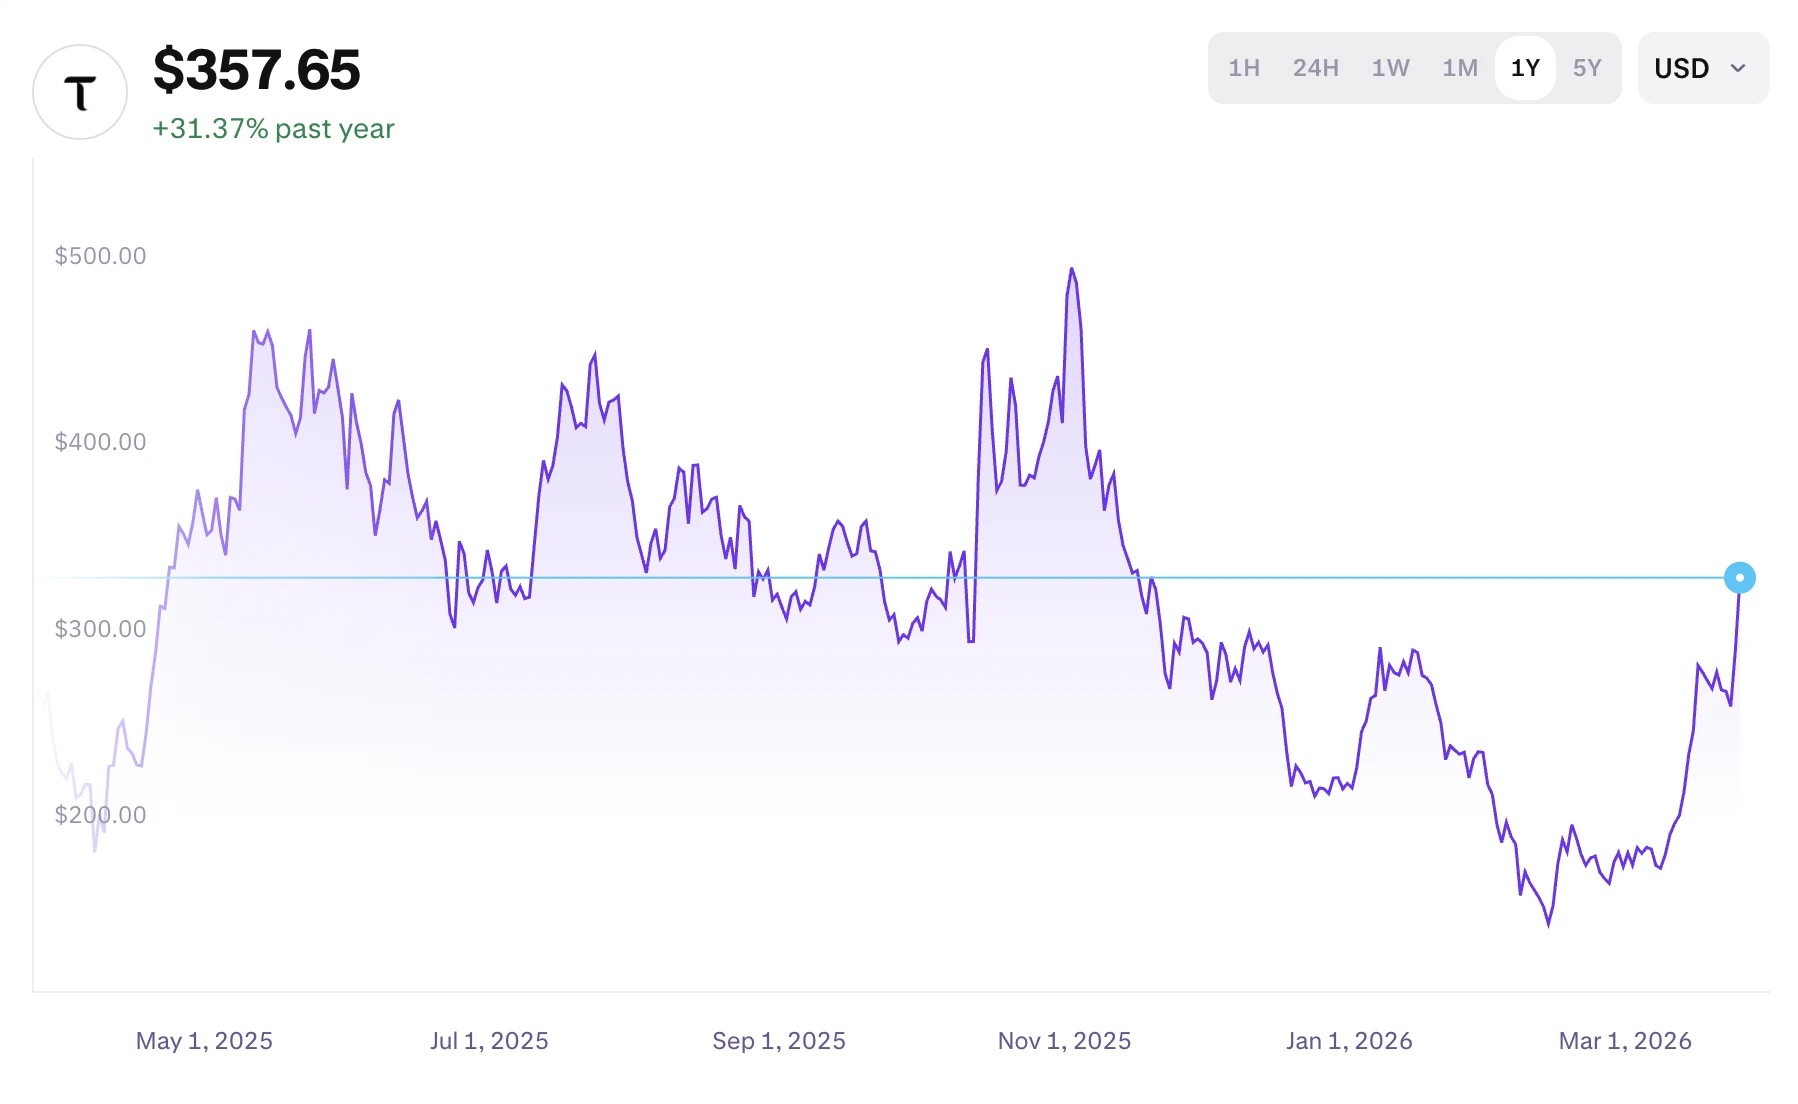Click the Sep 1, 2025 axis label
Image resolution: width=1798 pixels, height=1104 pixels.
coord(779,1041)
